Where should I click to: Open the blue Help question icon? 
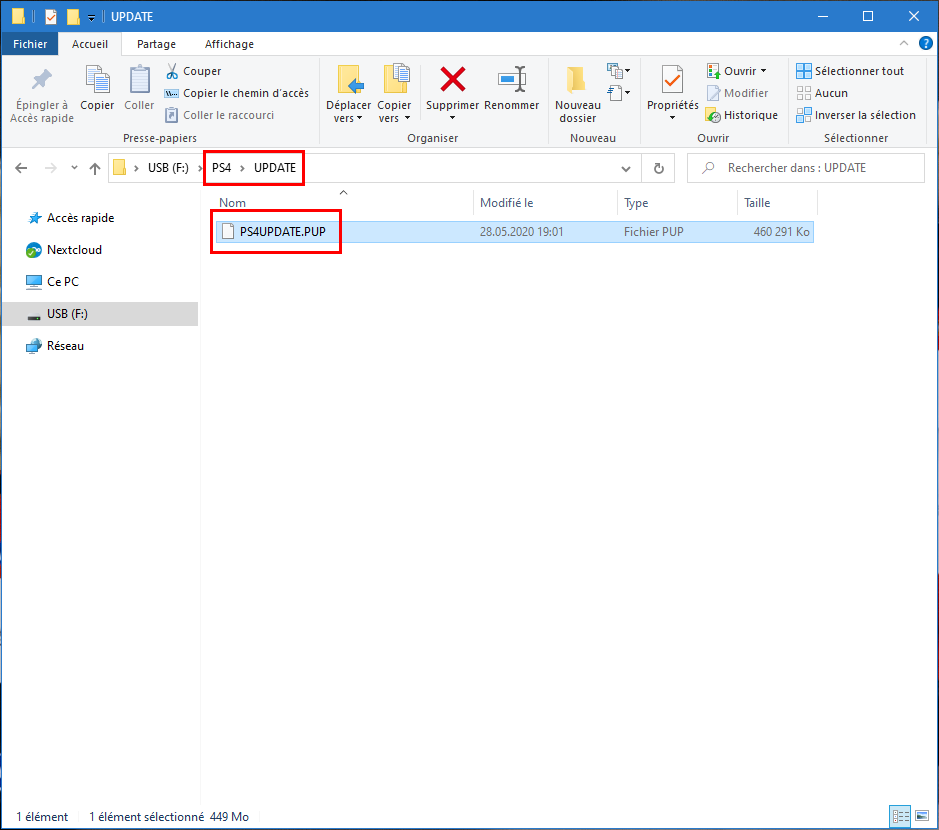(925, 43)
